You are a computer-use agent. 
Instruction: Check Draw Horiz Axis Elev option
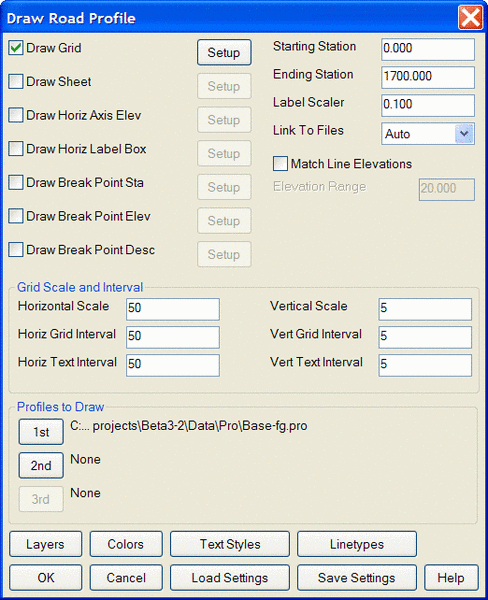click(16, 115)
